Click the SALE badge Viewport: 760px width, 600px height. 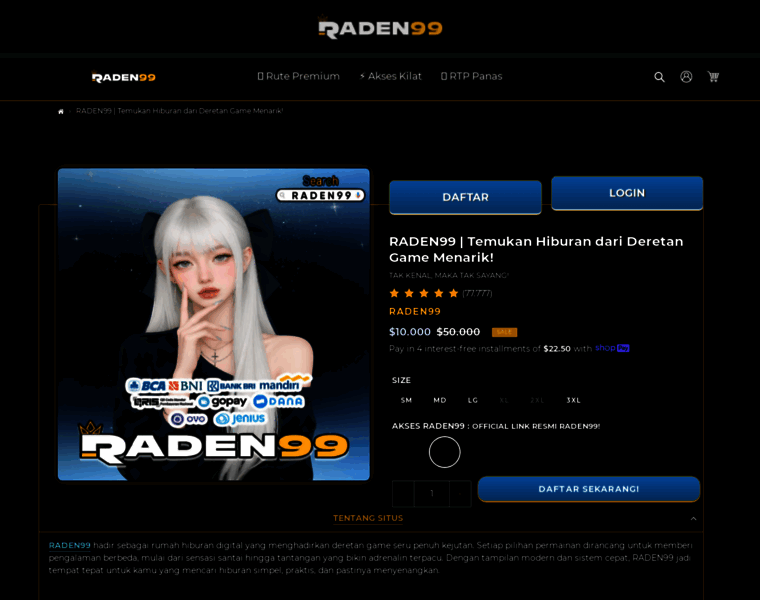504,332
